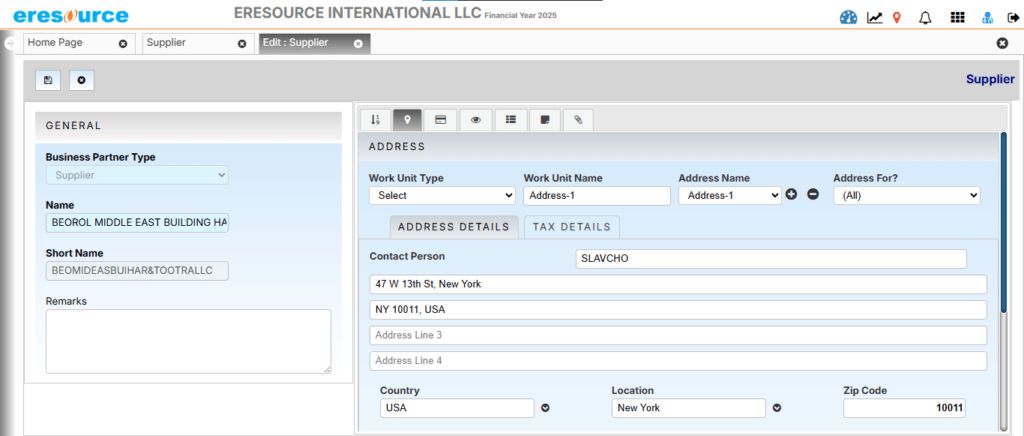Viewport: 1024px width, 436px height.
Task: Close the Supplier tab
Action: 242,44
